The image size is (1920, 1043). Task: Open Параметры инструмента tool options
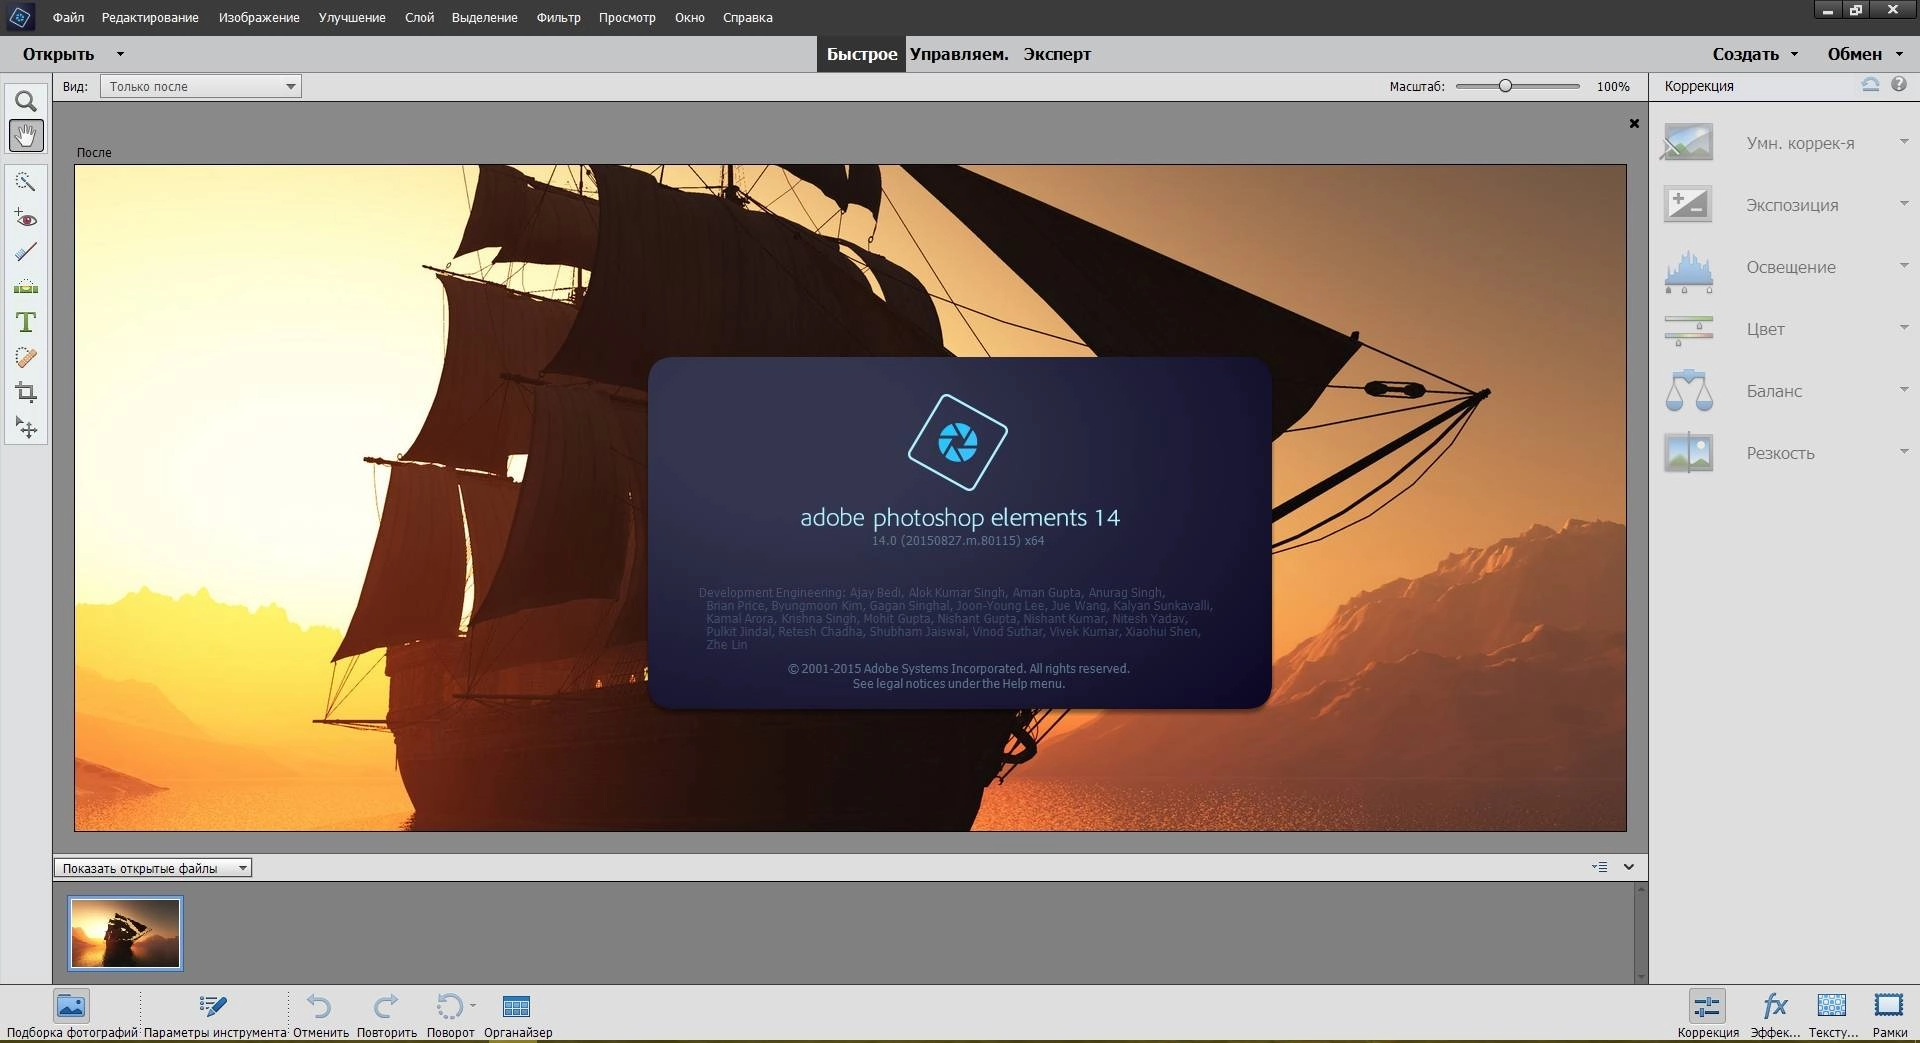214,1014
